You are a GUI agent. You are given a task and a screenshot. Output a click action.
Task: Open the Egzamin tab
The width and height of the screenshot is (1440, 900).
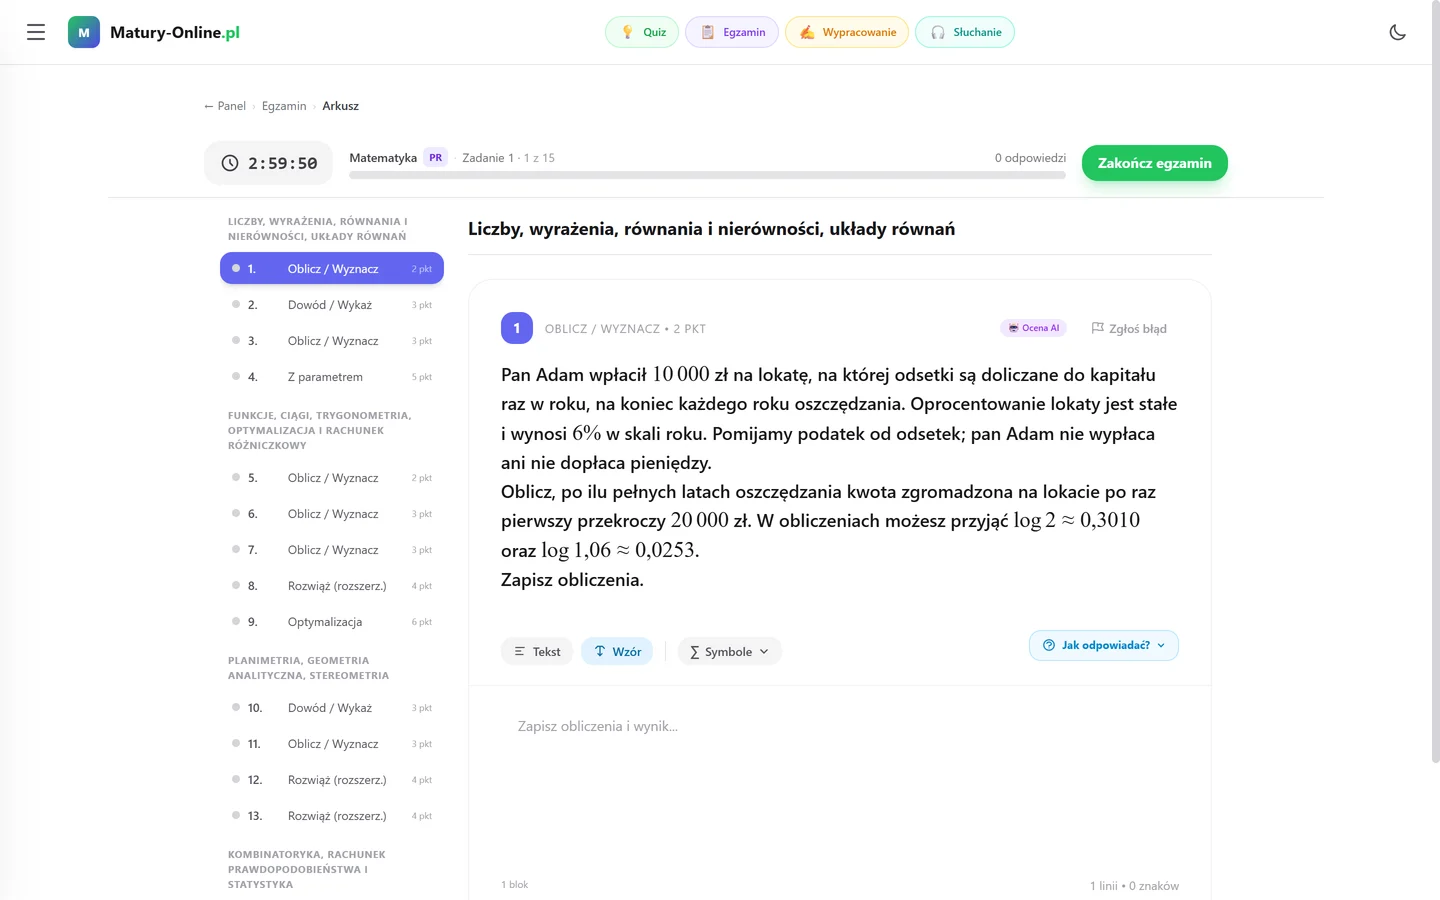(732, 32)
